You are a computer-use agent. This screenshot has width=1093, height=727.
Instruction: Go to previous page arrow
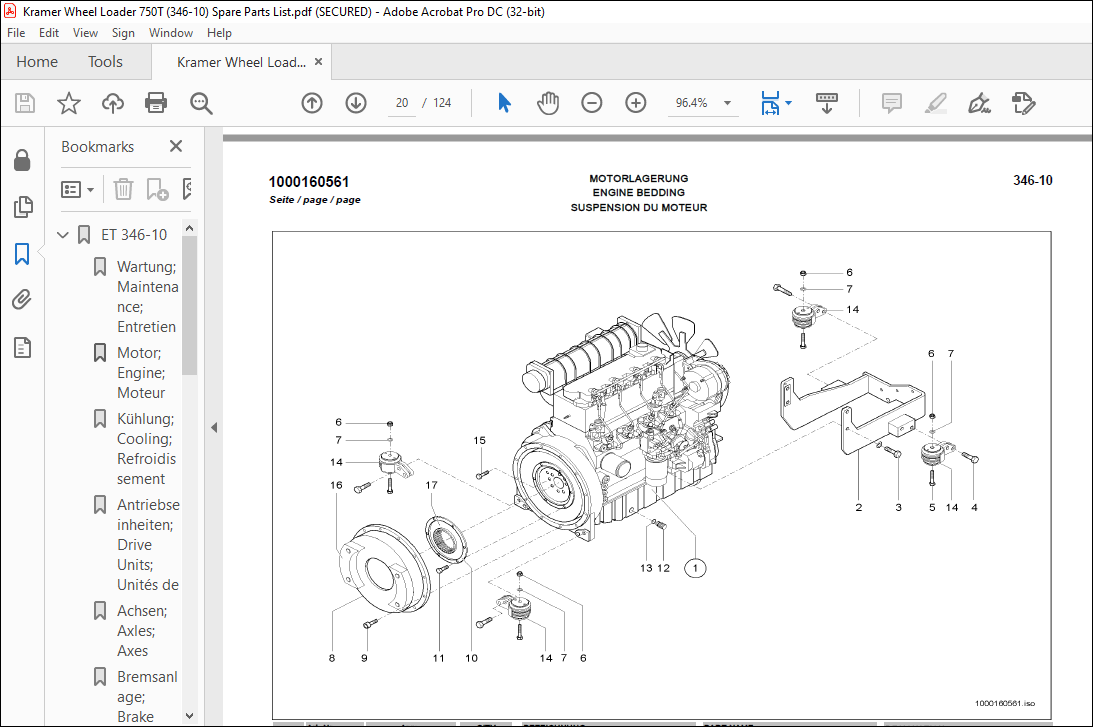312,103
